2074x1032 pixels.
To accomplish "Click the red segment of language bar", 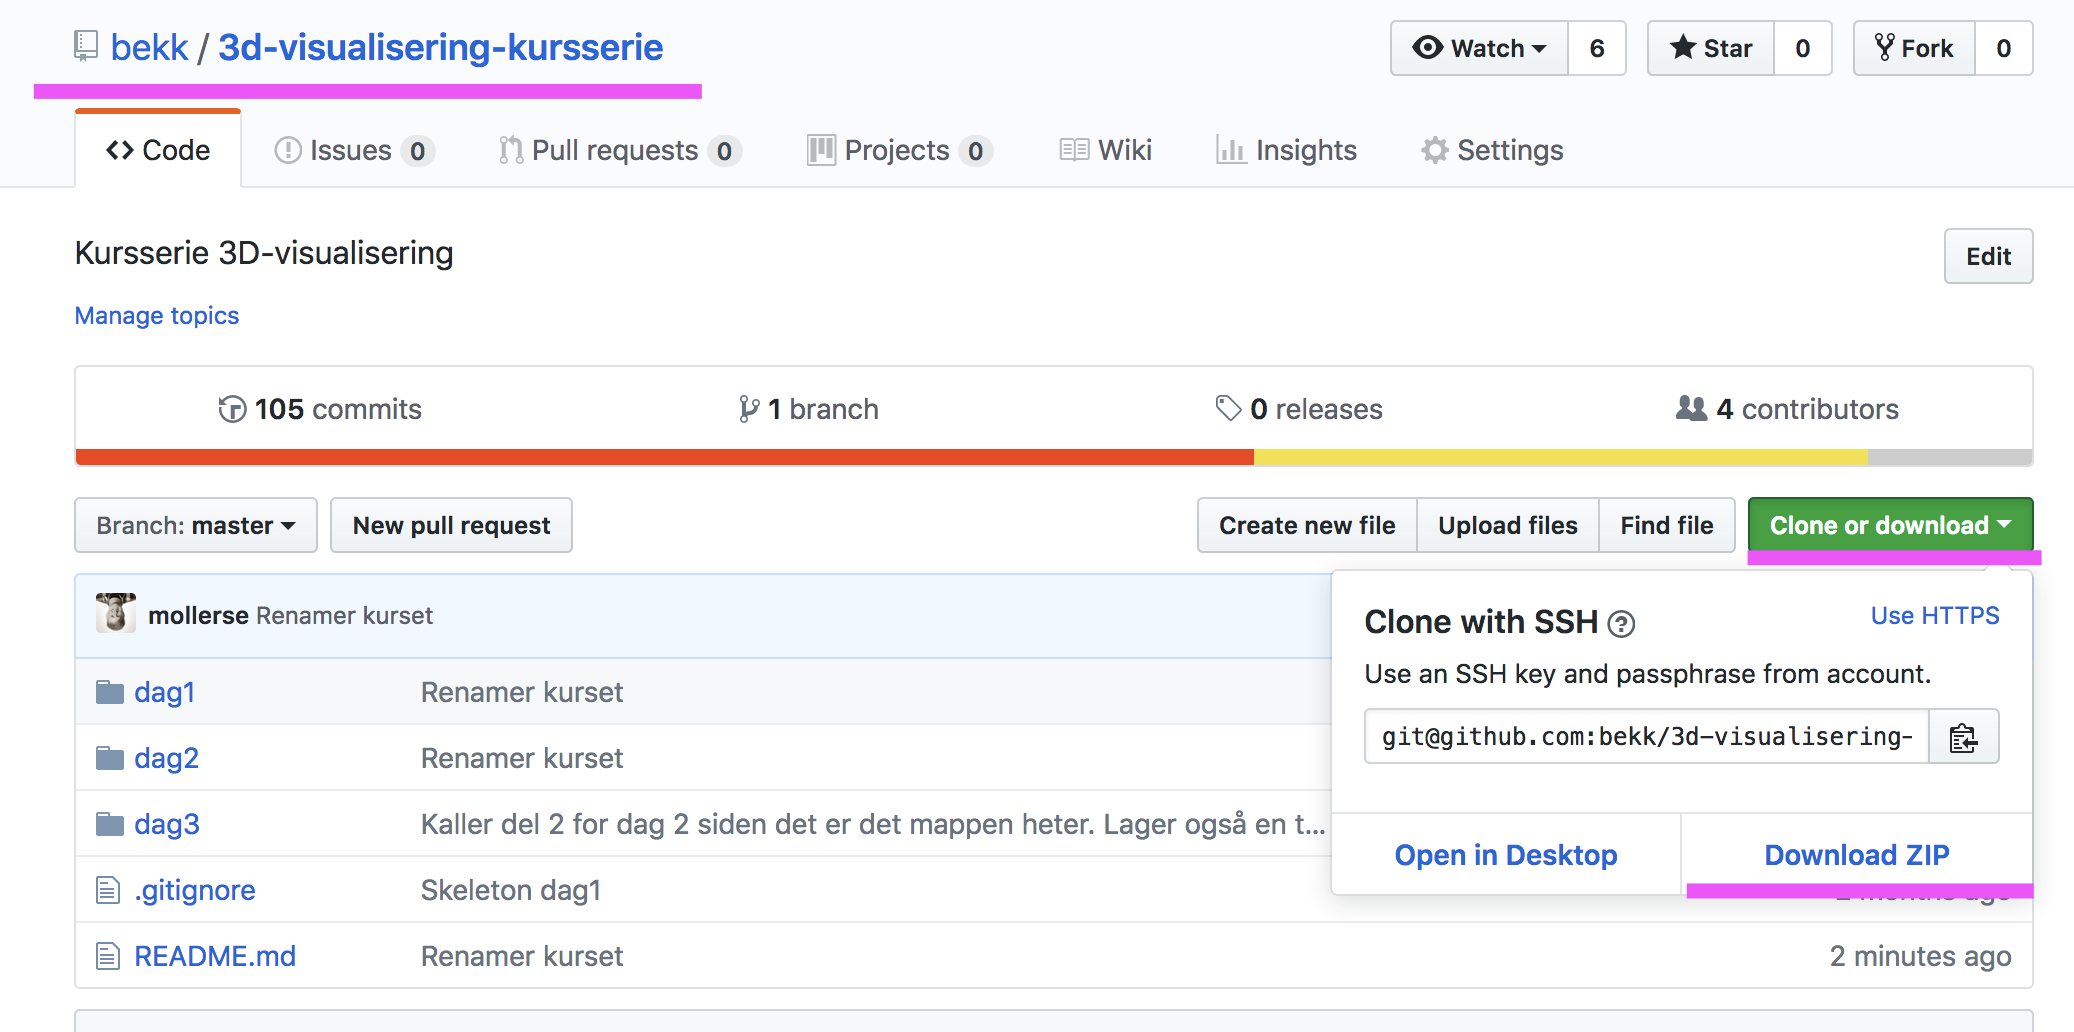I will 665,458.
